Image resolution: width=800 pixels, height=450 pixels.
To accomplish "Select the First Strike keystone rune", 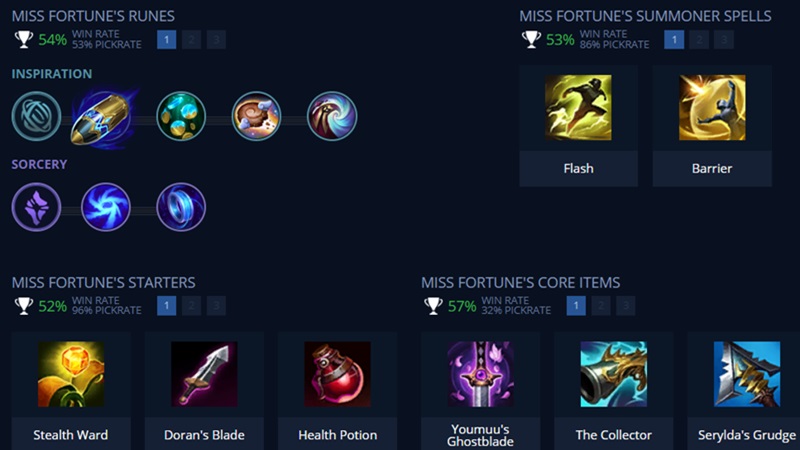I will point(105,118).
